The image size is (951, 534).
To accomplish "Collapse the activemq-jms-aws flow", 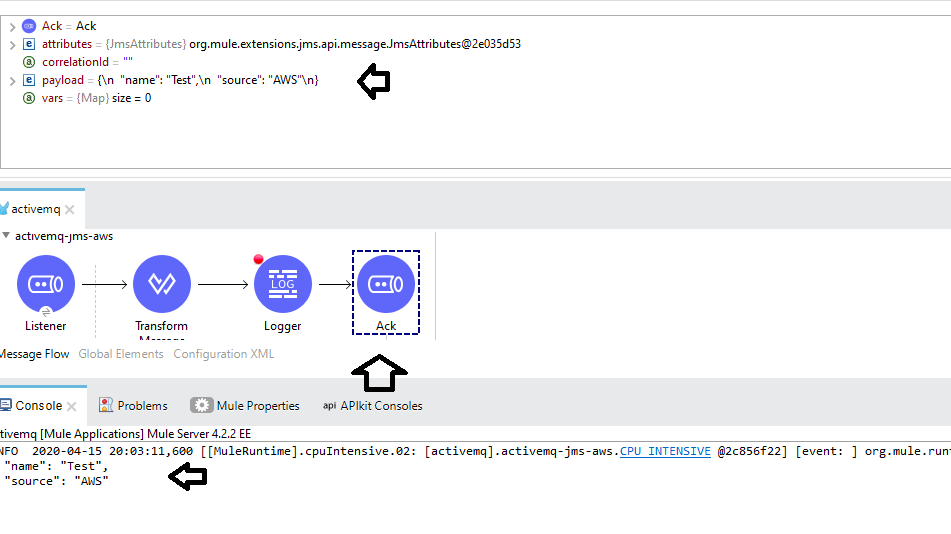I will [x=6, y=235].
